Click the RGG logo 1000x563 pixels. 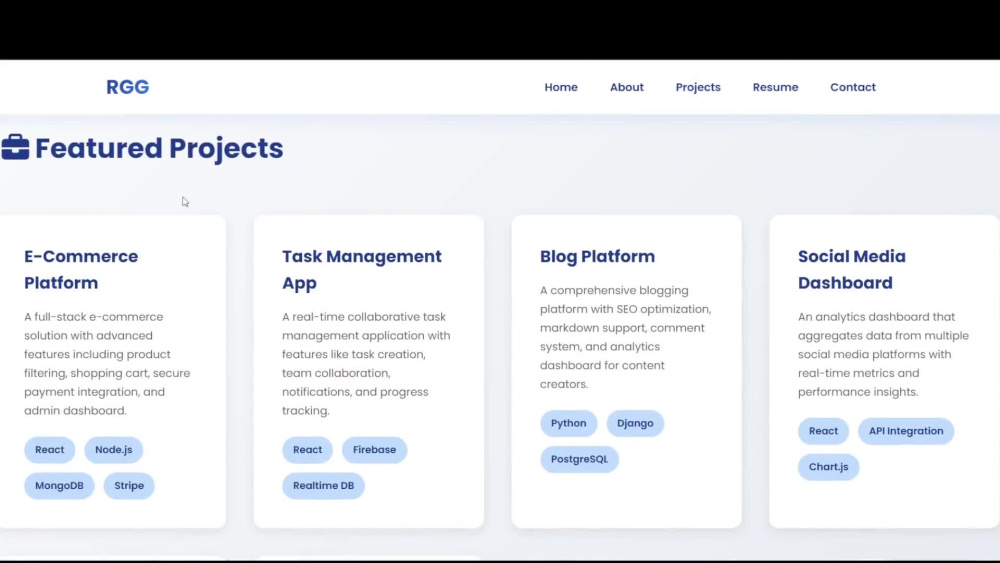[x=128, y=87]
